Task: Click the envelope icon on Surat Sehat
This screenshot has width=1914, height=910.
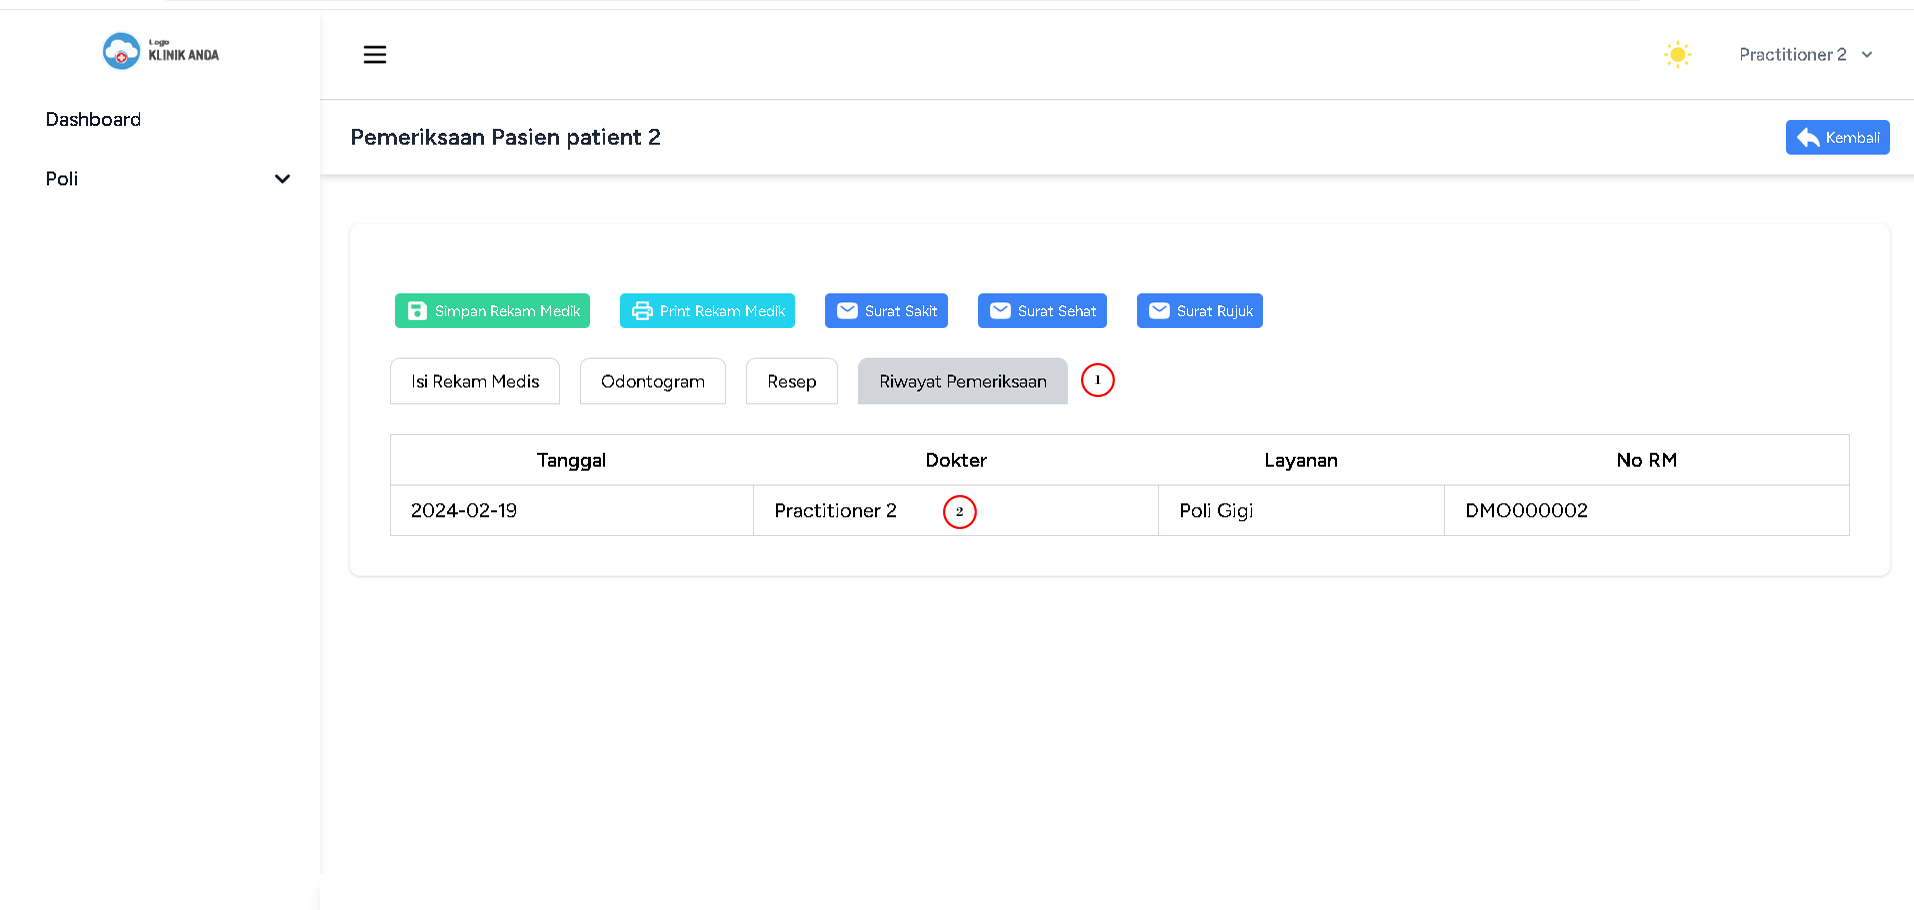Action: coord(1000,311)
